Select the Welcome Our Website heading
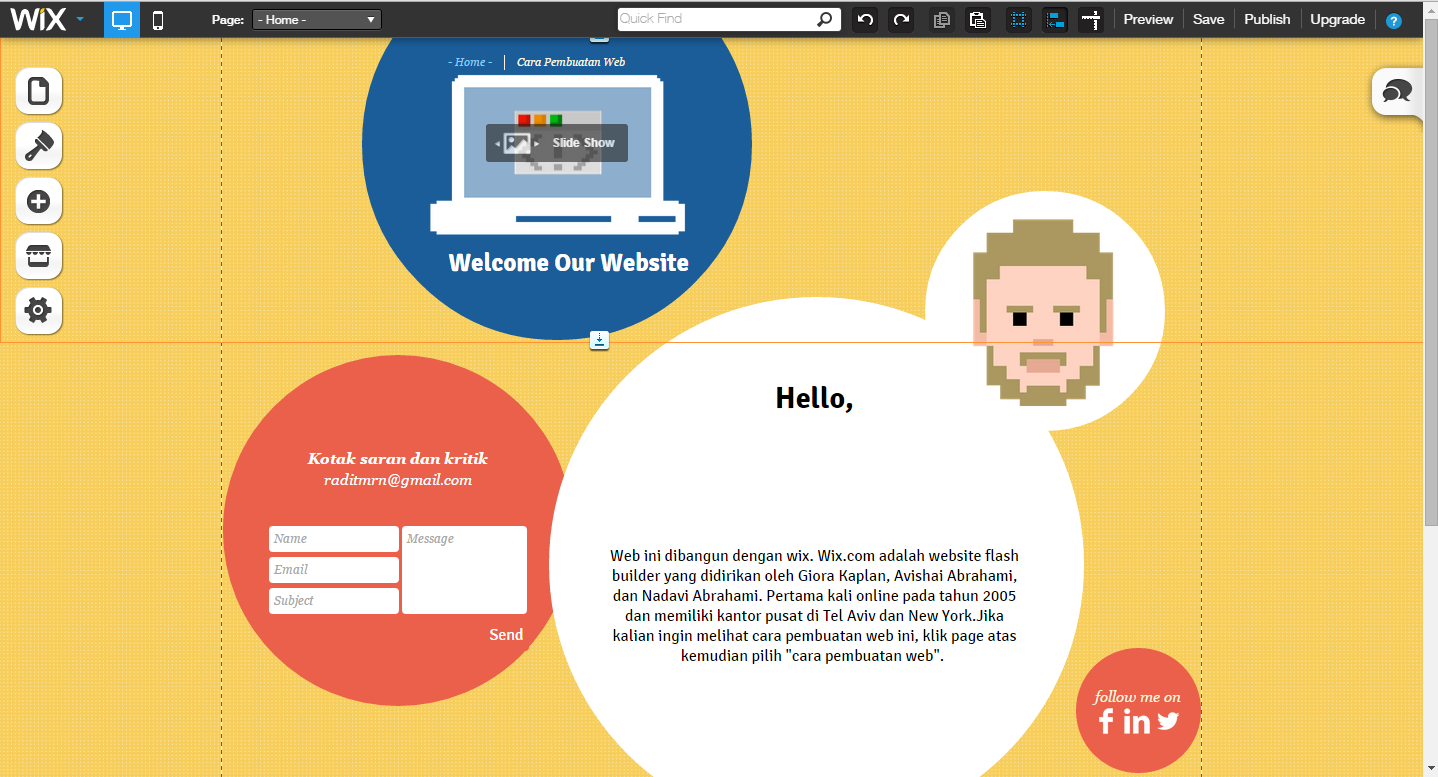 click(x=568, y=263)
